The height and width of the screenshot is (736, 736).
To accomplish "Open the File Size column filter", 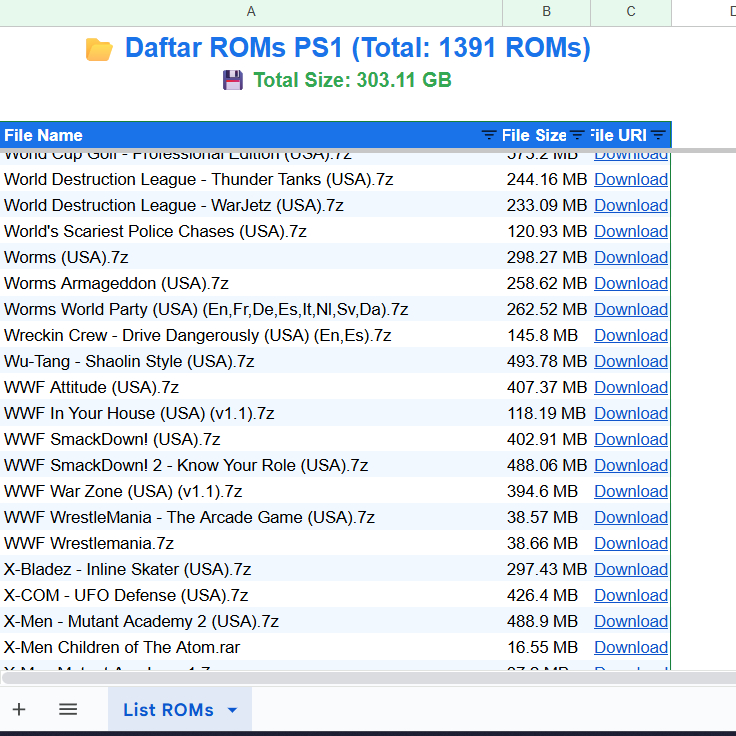I will (x=577, y=135).
